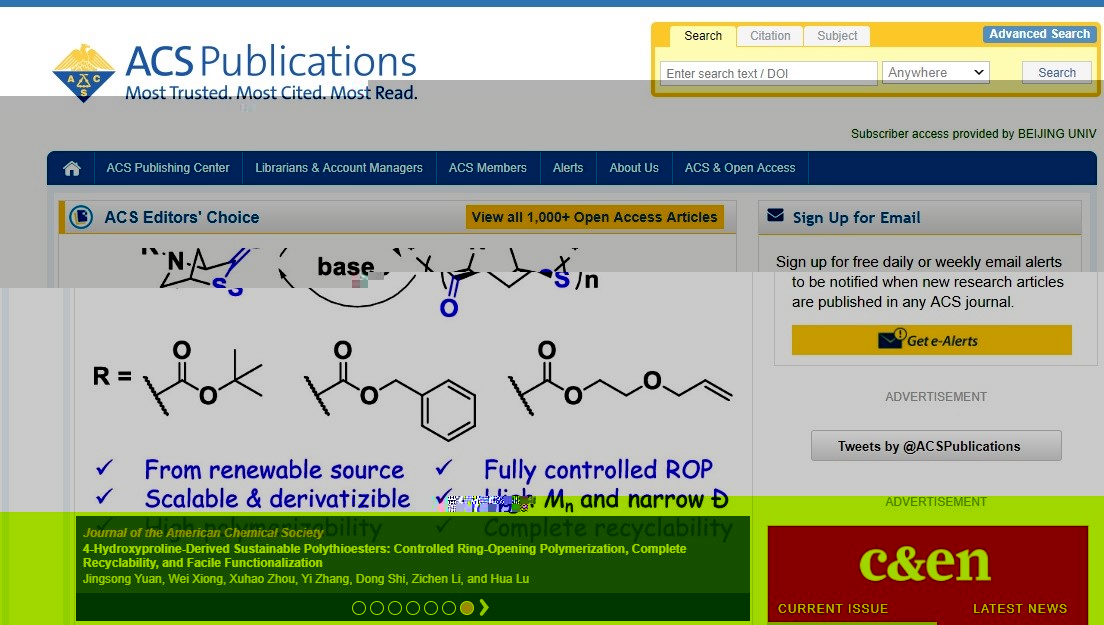Open Tweets by @ACSPublications

936,446
